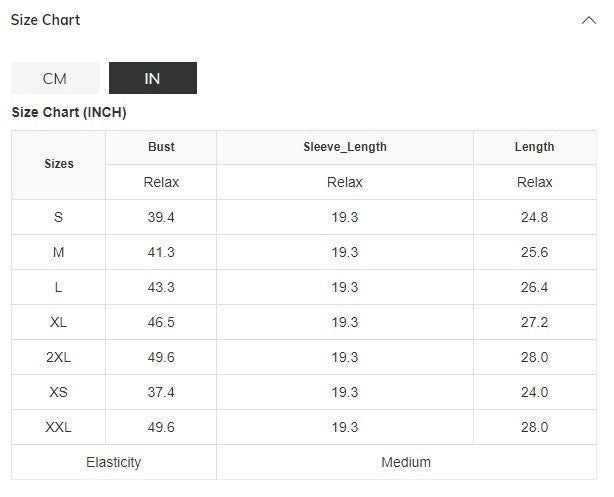The width and height of the screenshot is (614, 497).
Task: Select the XXL size row label
Action: pyautogui.click(x=59, y=427)
